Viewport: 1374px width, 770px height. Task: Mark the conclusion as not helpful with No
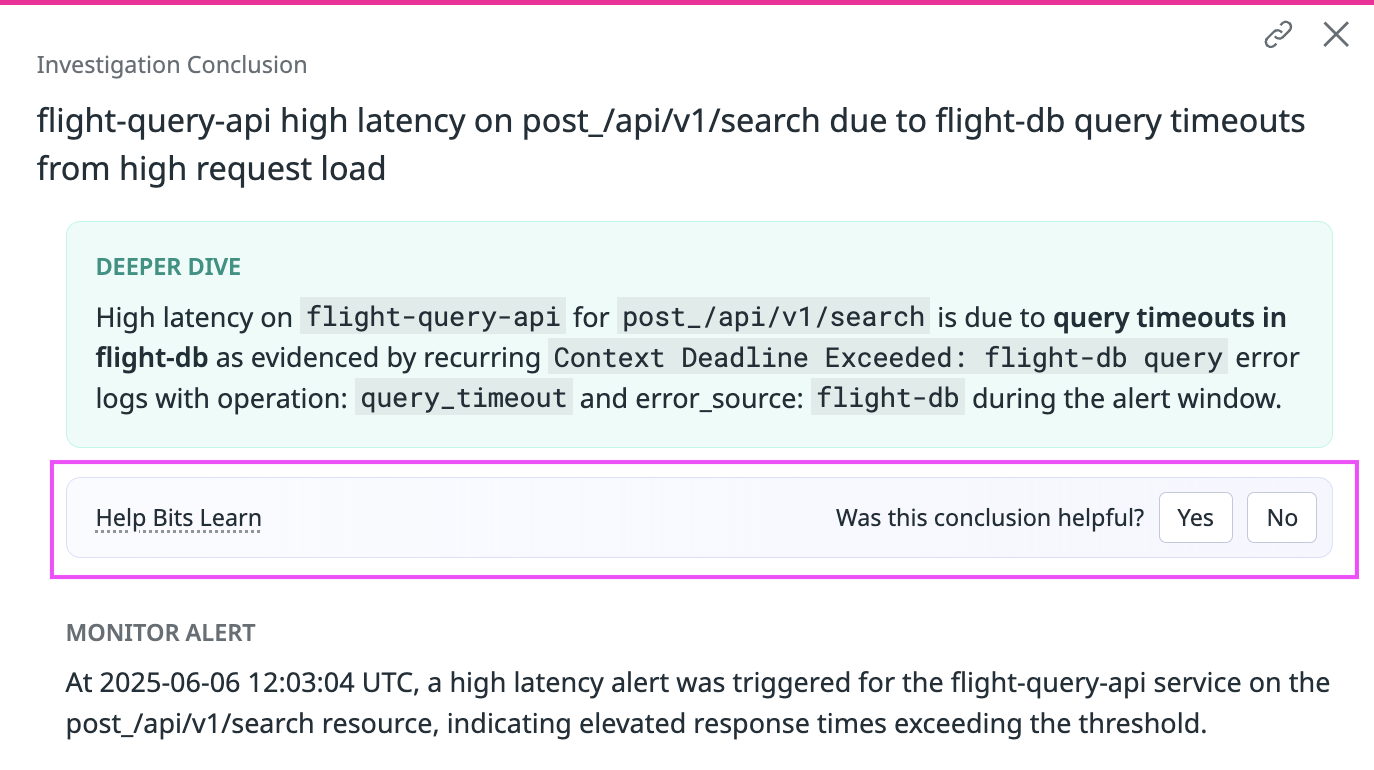point(1281,518)
